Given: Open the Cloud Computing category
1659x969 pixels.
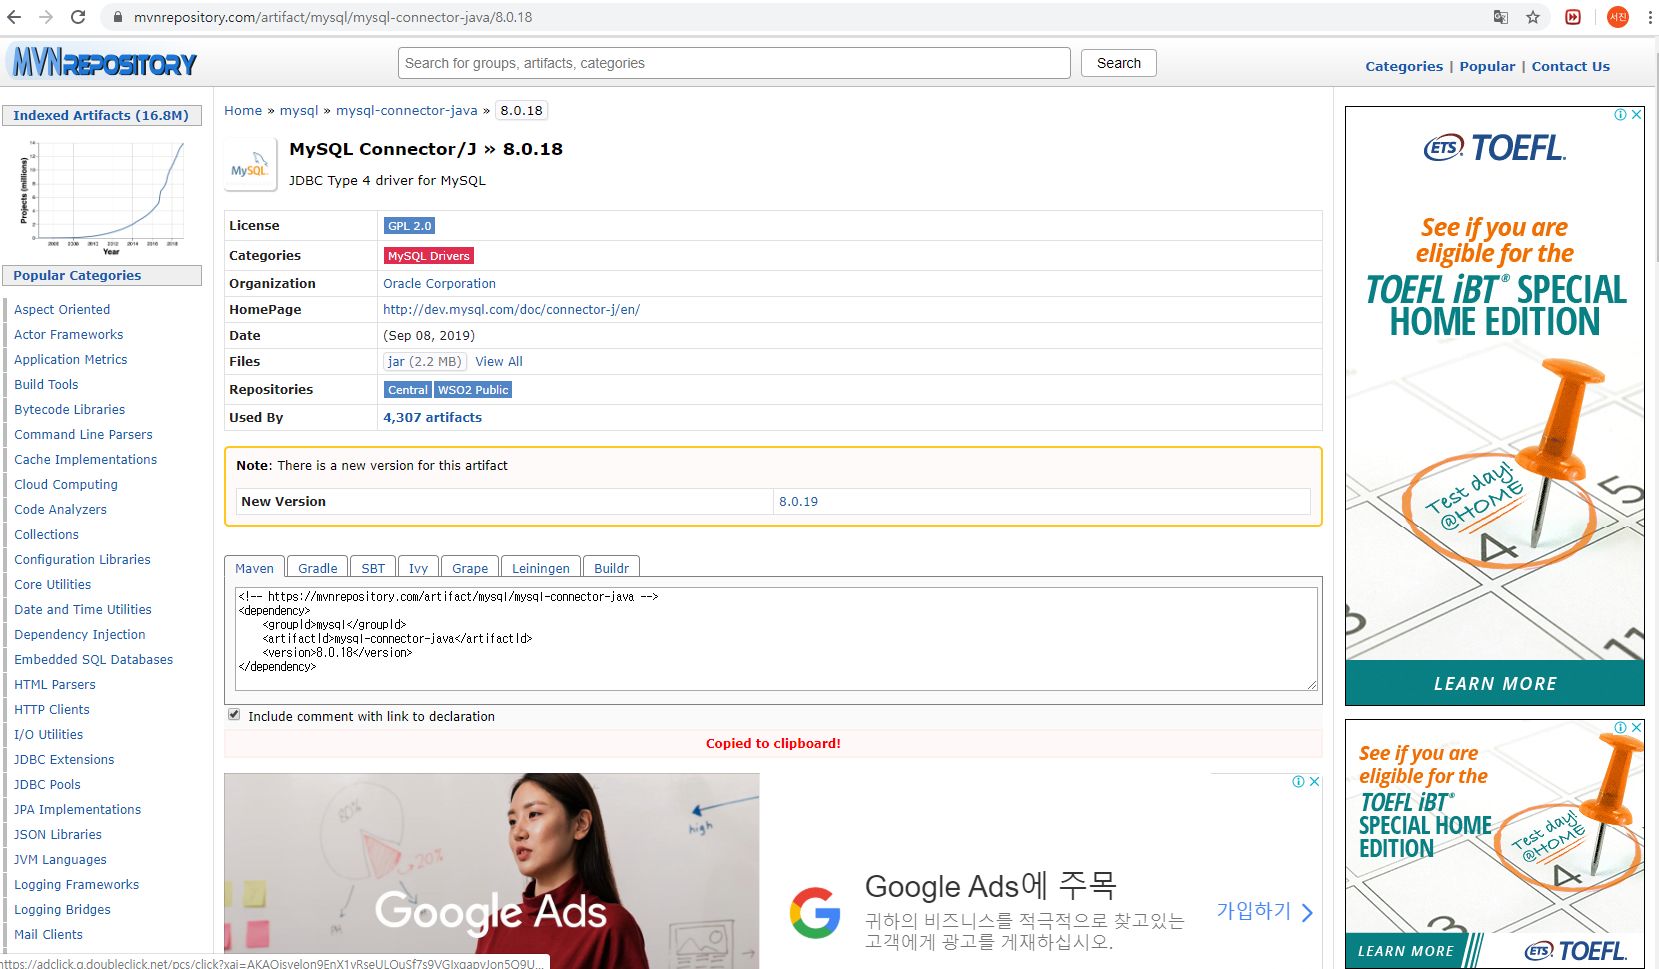Looking at the screenshot, I should [x=66, y=485].
